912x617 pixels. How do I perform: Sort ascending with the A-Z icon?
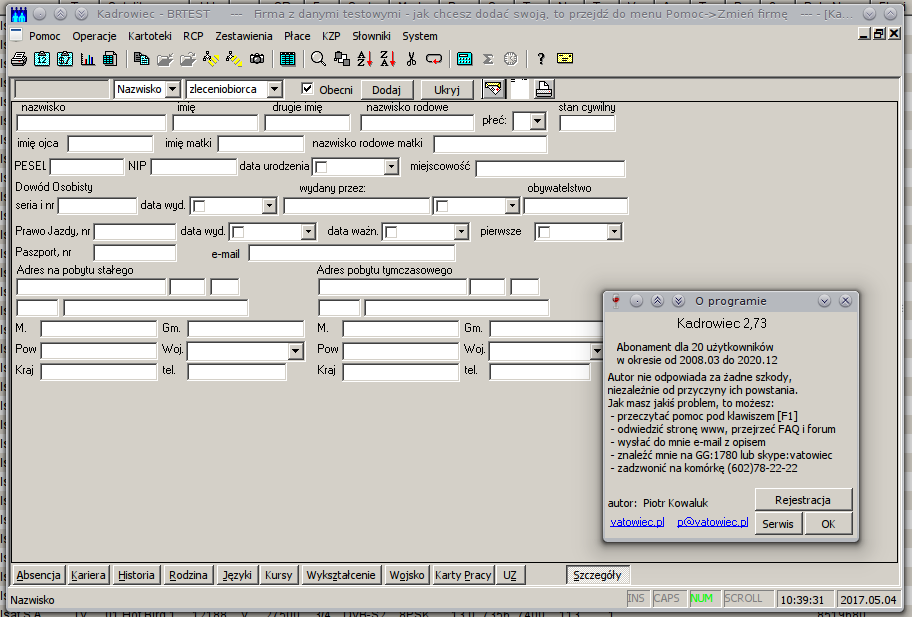point(365,59)
